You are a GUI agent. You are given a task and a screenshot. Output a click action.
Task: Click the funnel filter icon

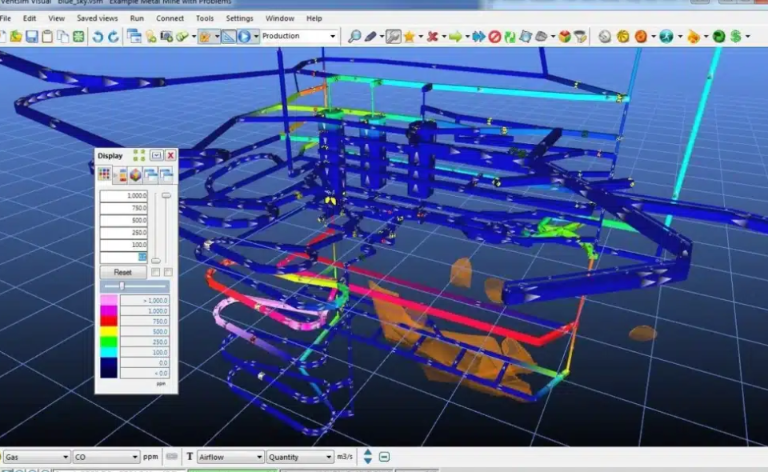580,37
